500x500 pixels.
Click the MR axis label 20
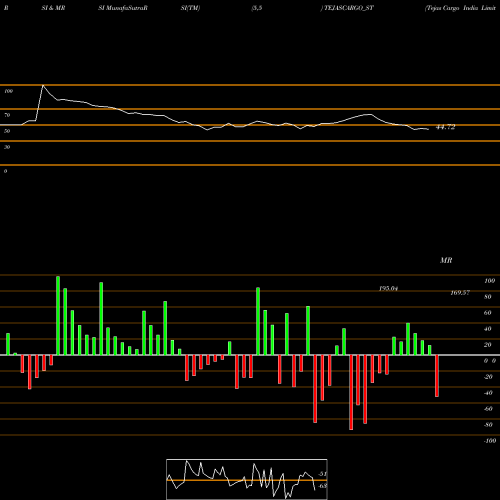click(488, 345)
